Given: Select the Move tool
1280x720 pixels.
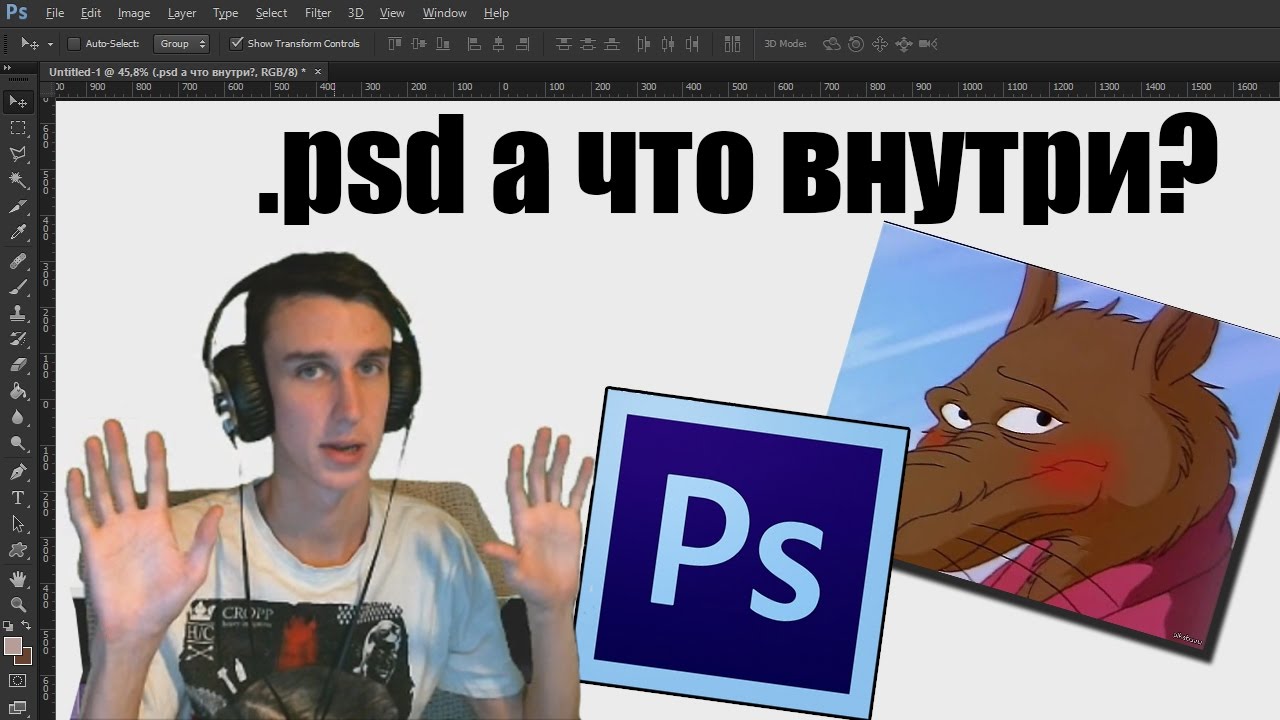Looking at the screenshot, I should (18, 101).
